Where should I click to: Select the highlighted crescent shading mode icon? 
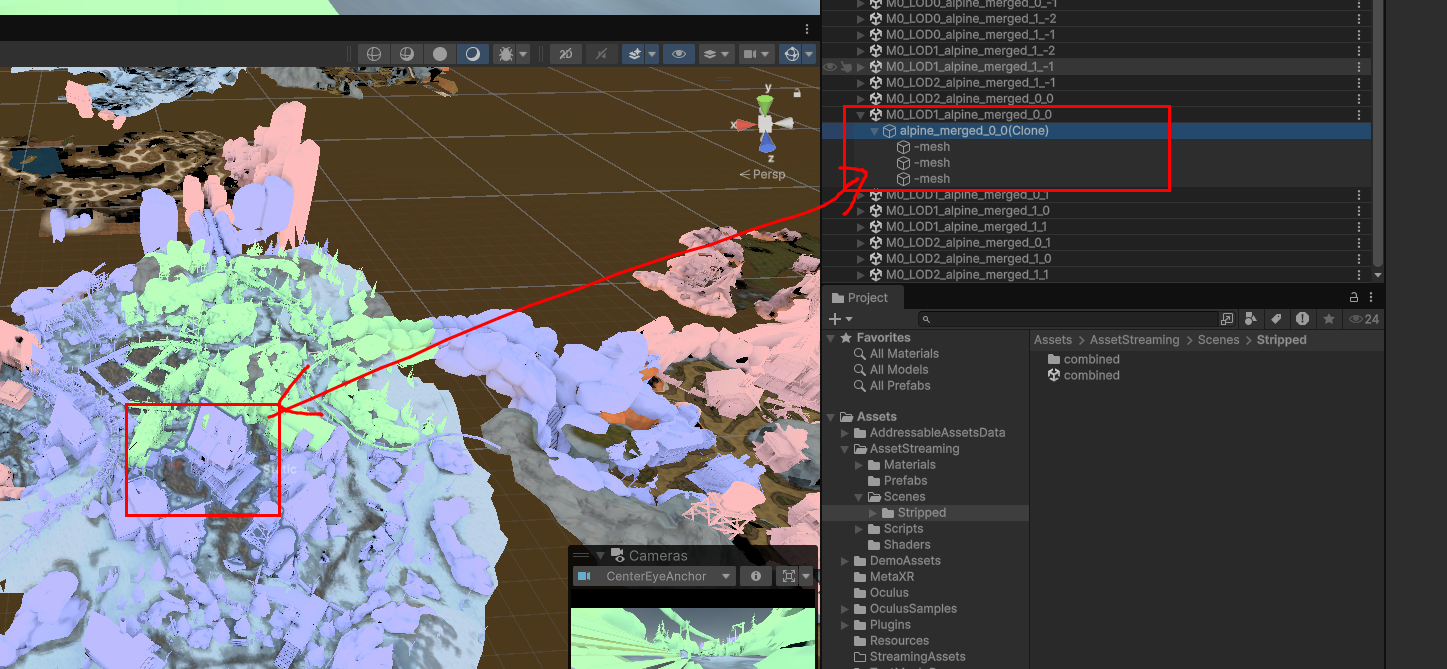pyautogui.click(x=473, y=54)
